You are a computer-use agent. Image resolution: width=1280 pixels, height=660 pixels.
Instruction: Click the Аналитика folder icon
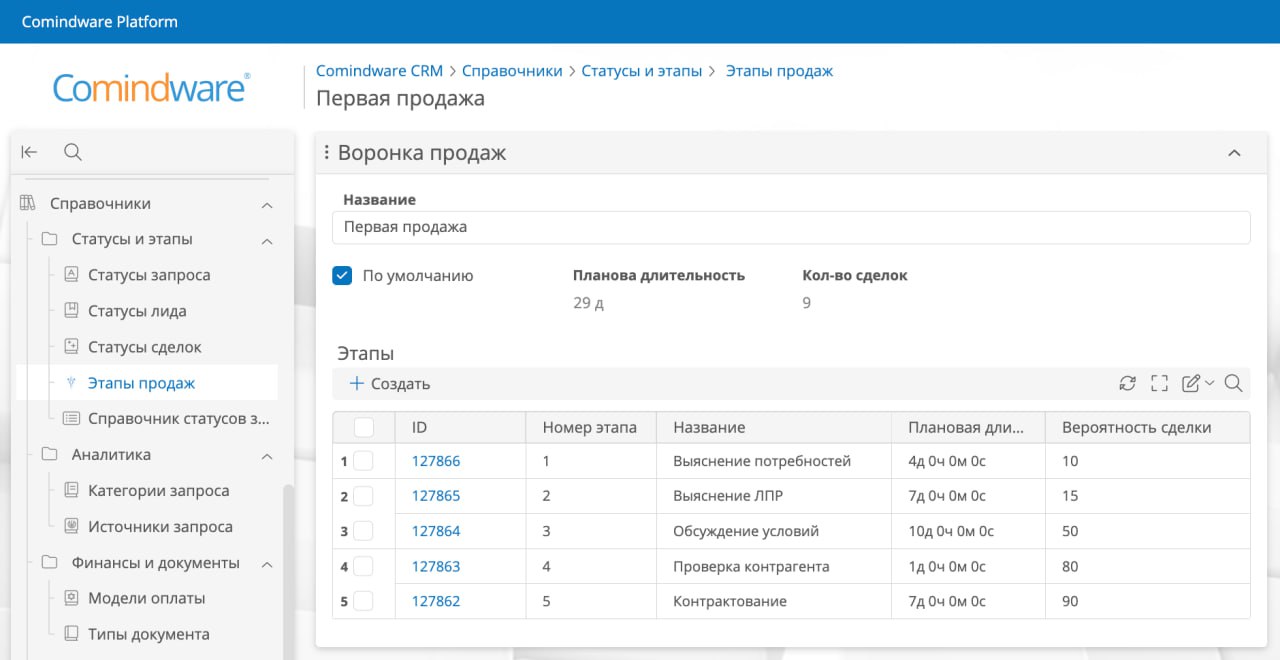49,454
